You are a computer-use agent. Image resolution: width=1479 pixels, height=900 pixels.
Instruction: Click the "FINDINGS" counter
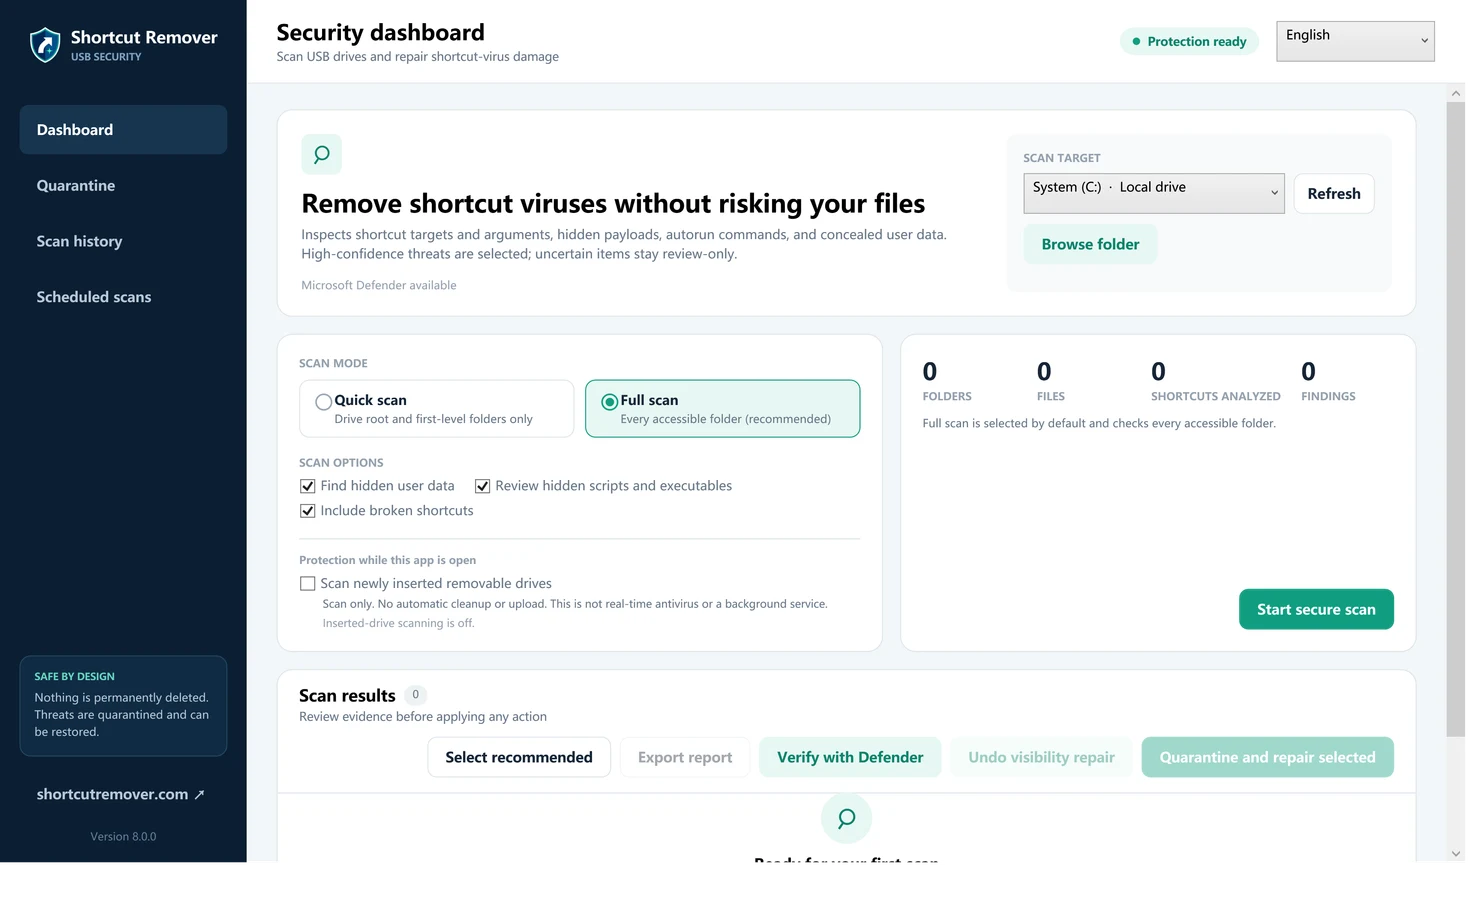coord(1328,382)
